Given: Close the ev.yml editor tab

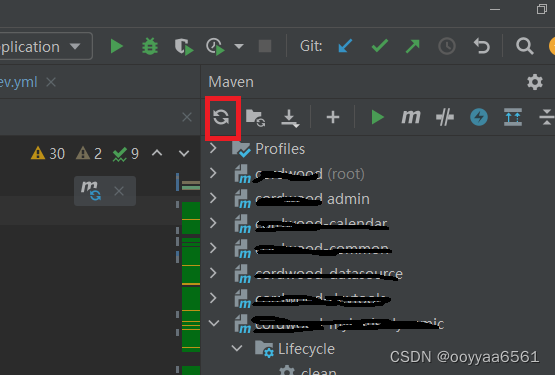Looking at the screenshot, I should pos(51,83).
